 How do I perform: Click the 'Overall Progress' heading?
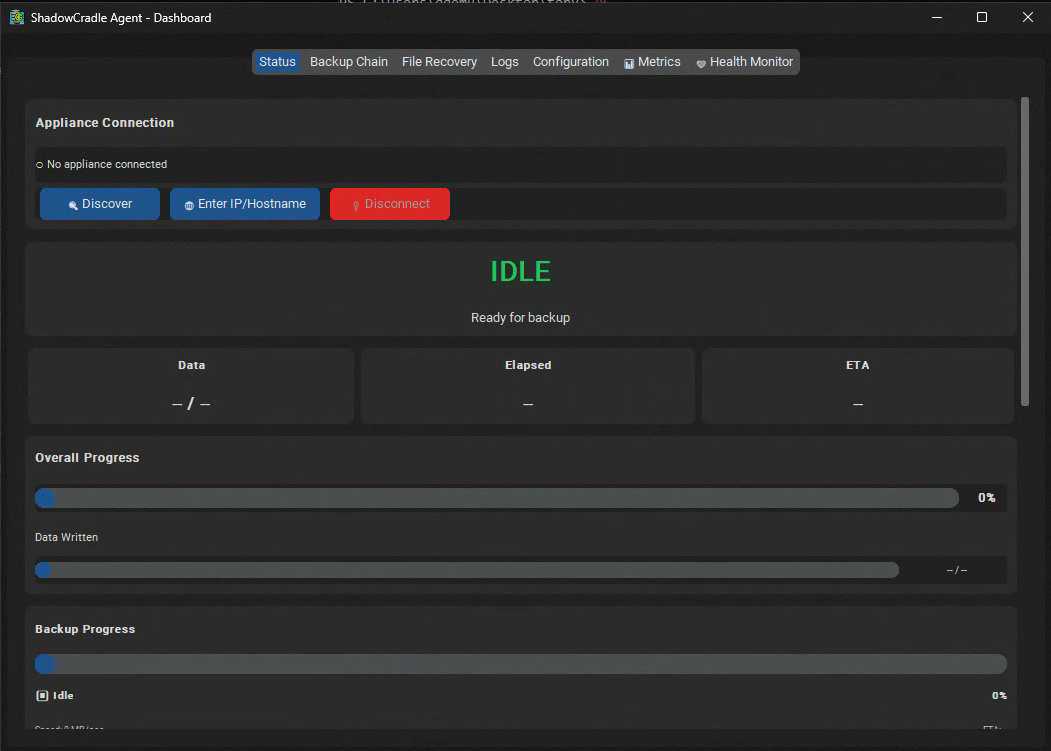(87, 457)
